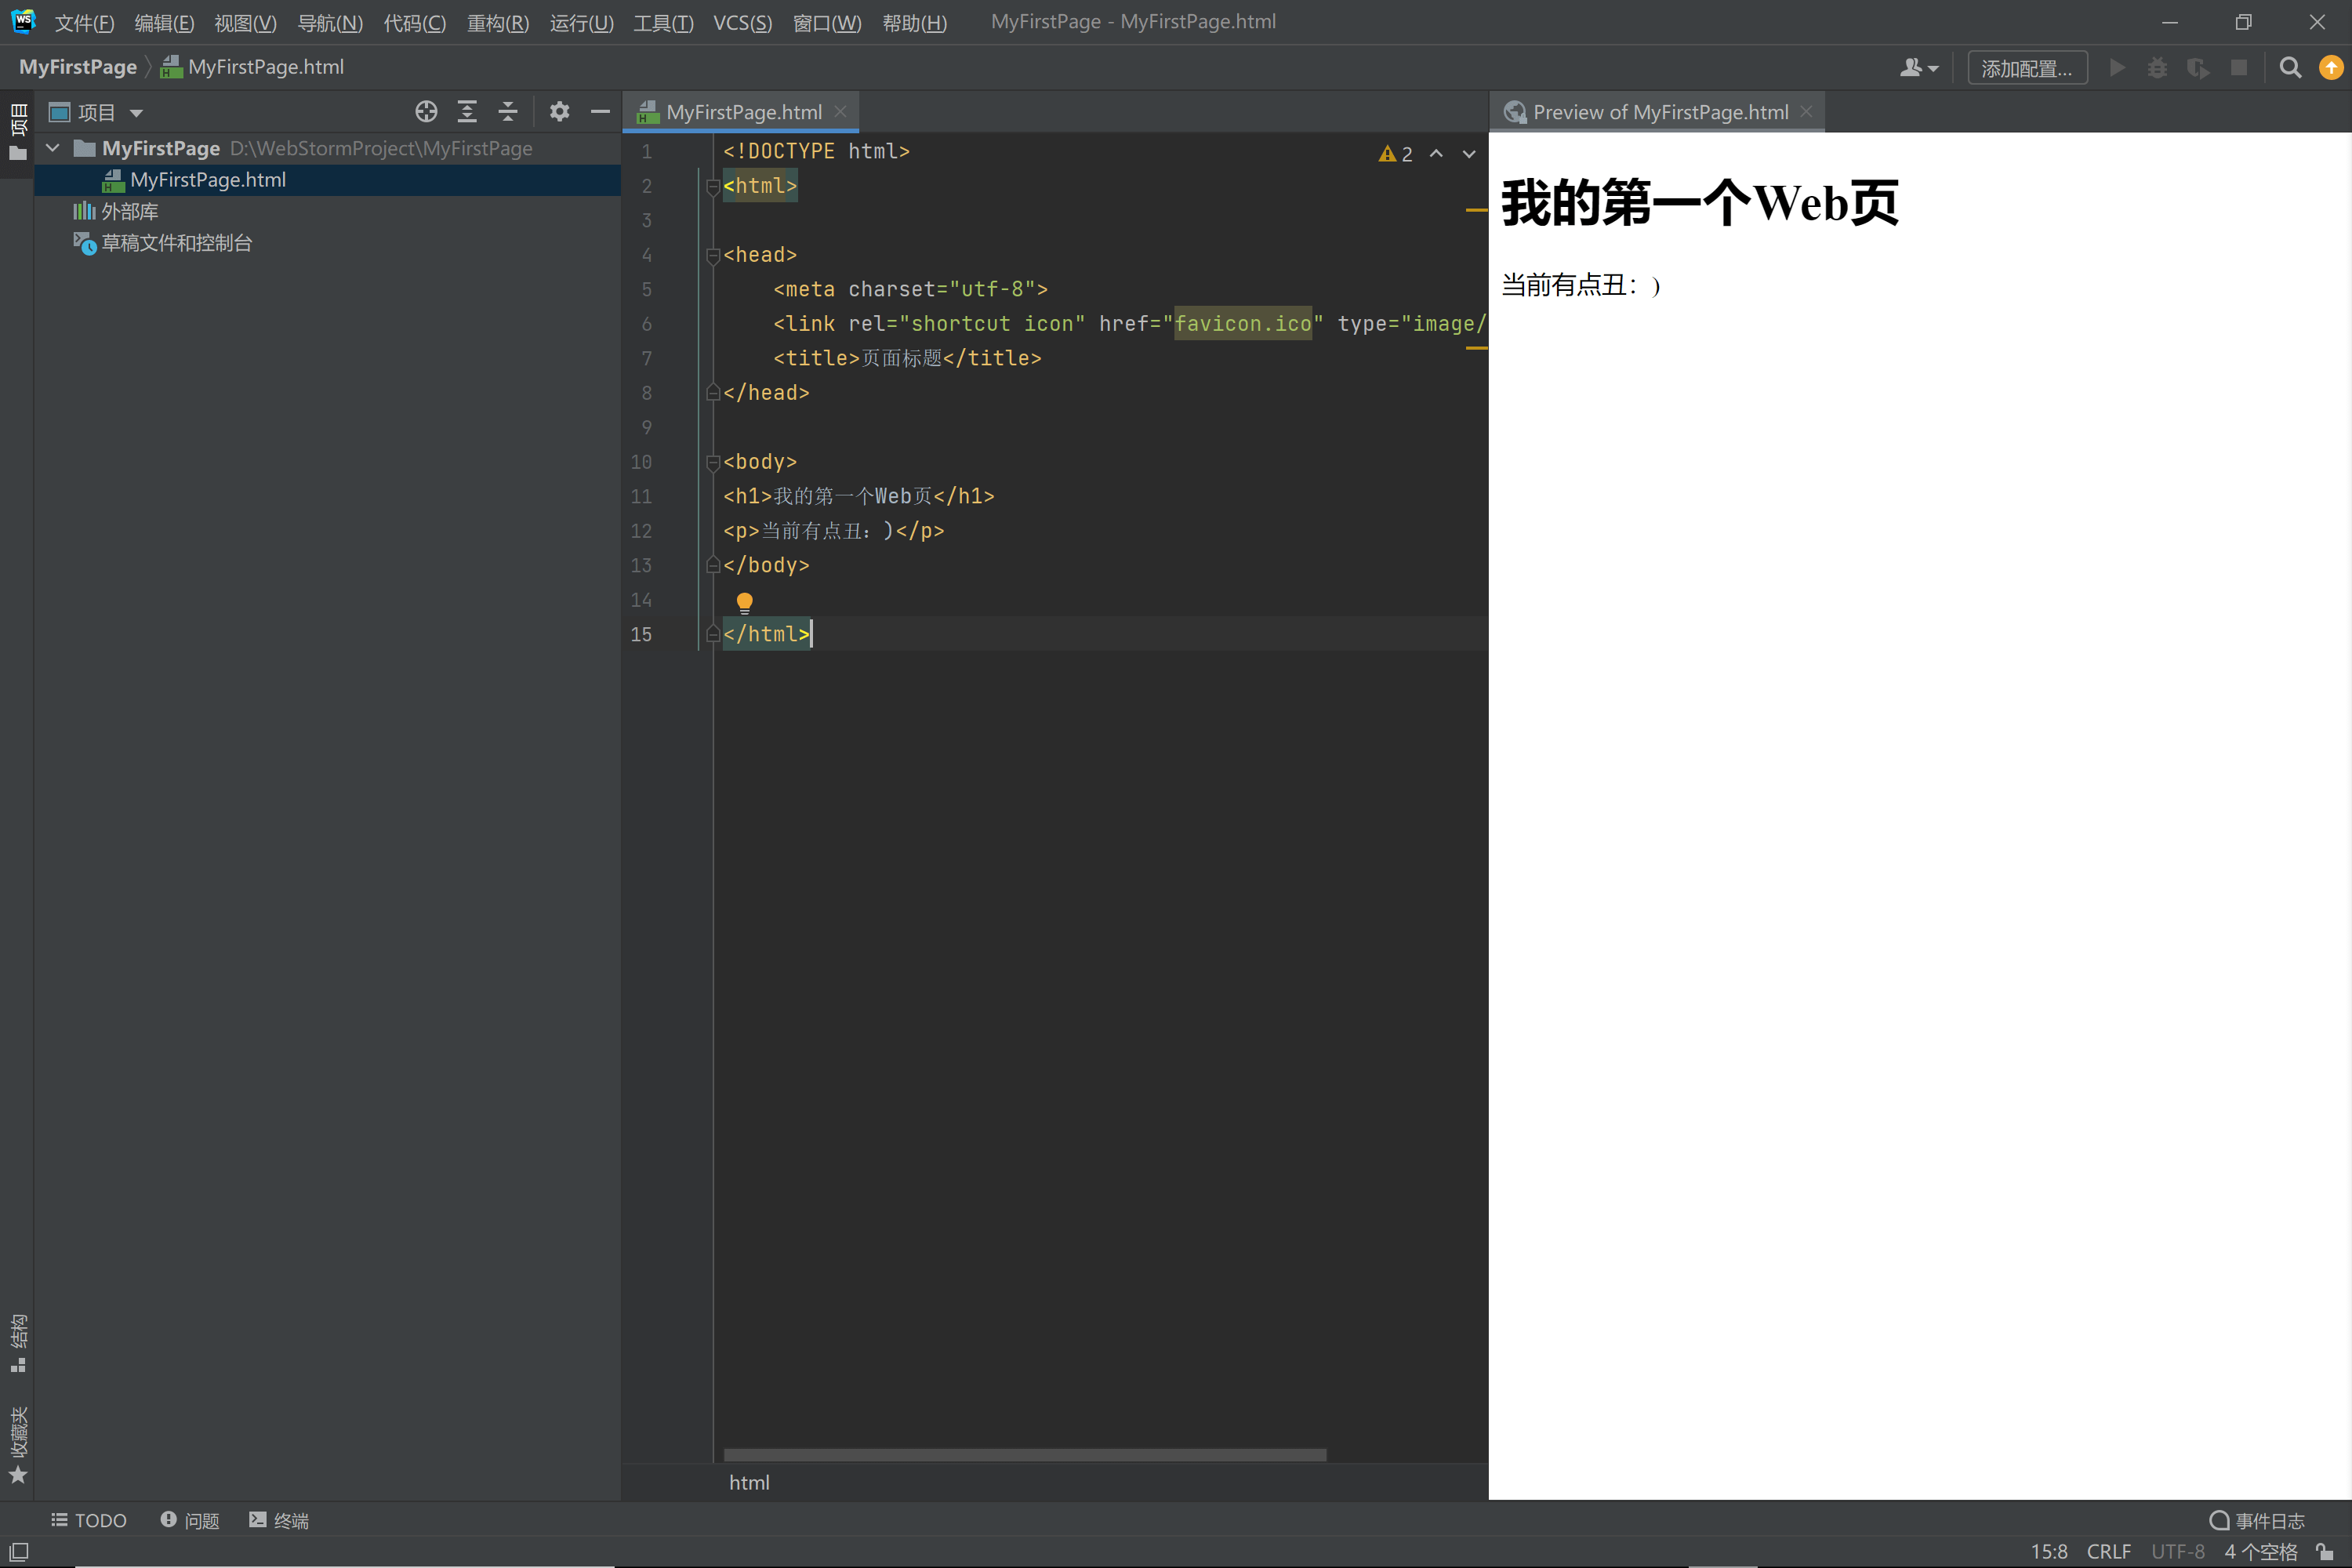Hide the Project tool window
Image resolution: width=2352 pixels, height=1568 pixels.
600,112
